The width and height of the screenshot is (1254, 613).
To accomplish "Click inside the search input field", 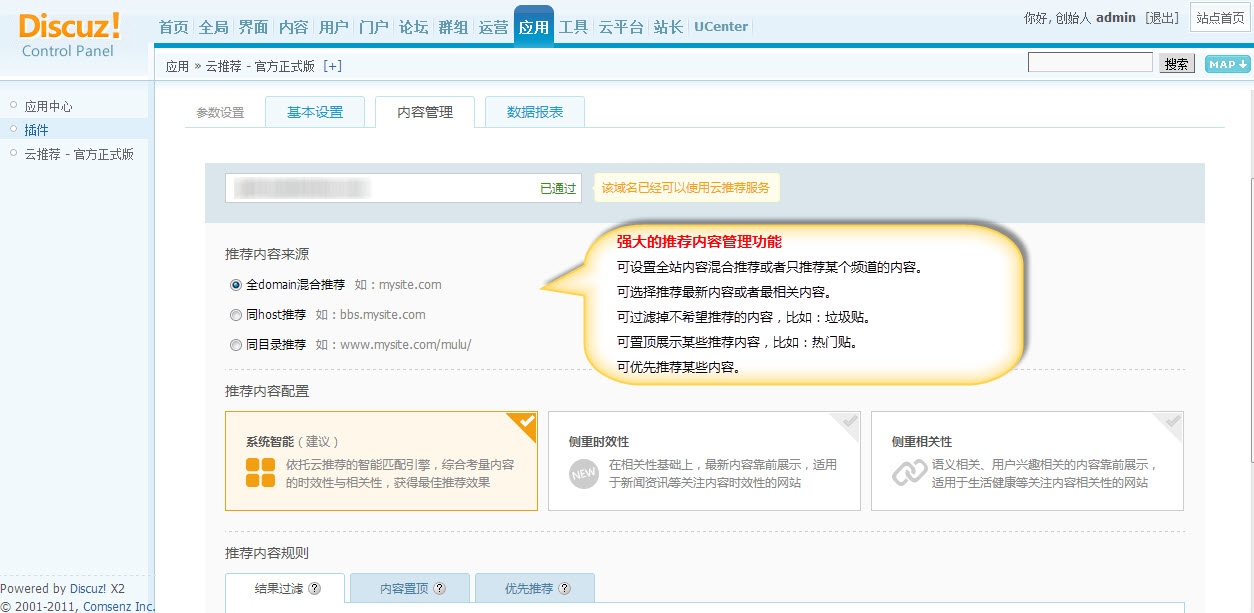I will click(x=1089, y=62).
